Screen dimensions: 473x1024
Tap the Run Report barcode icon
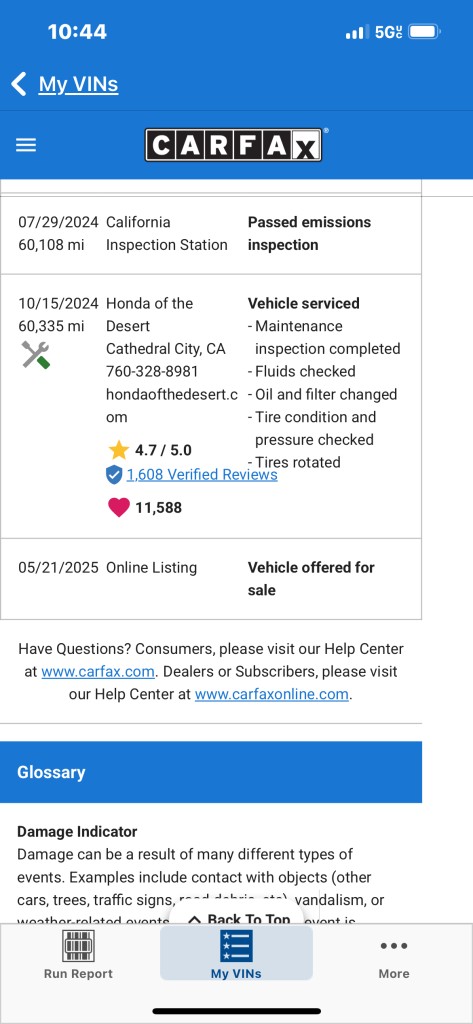pos(78,946)
